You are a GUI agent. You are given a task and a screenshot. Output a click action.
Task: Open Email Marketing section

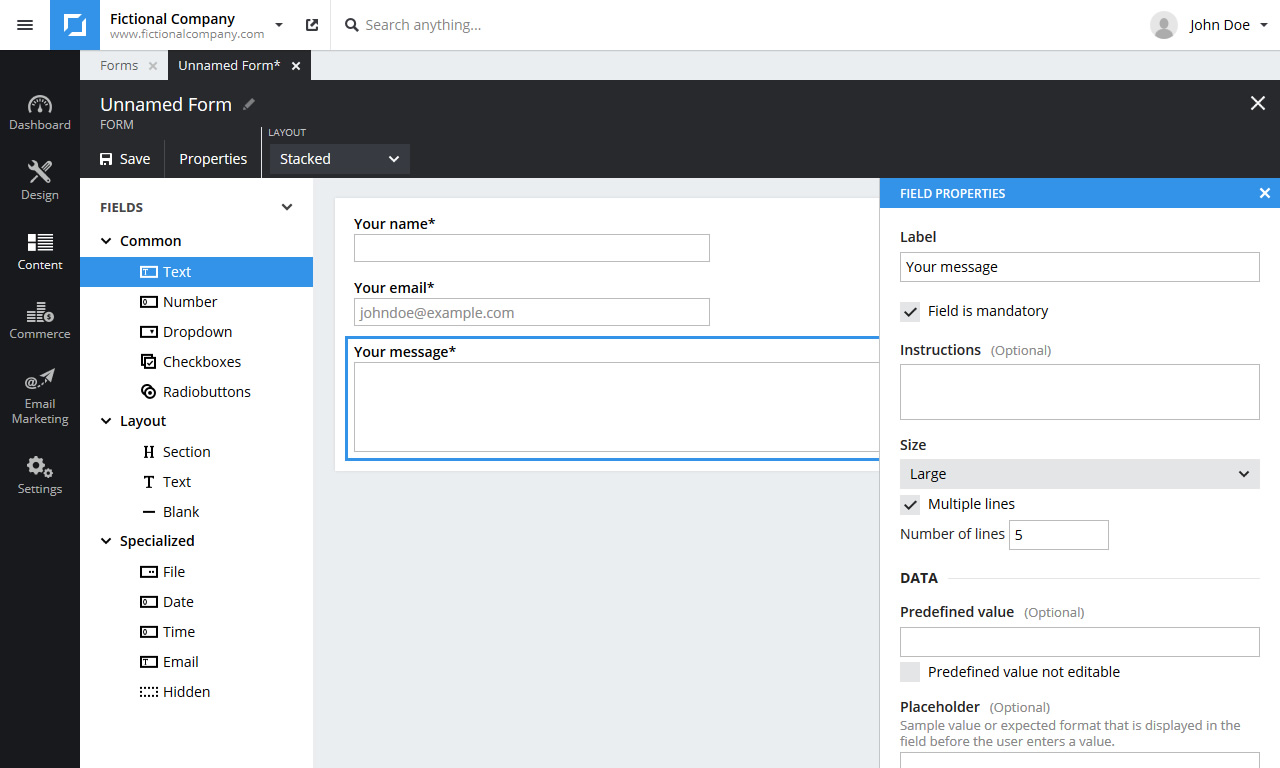[x=40, y=397]
